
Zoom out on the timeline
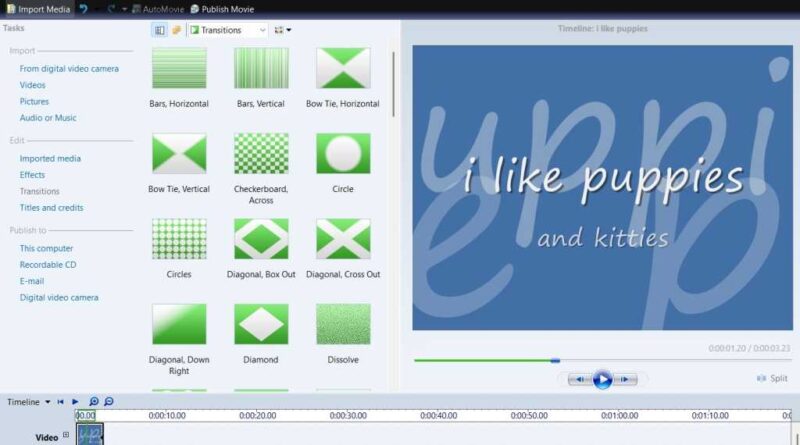[109, 402]
